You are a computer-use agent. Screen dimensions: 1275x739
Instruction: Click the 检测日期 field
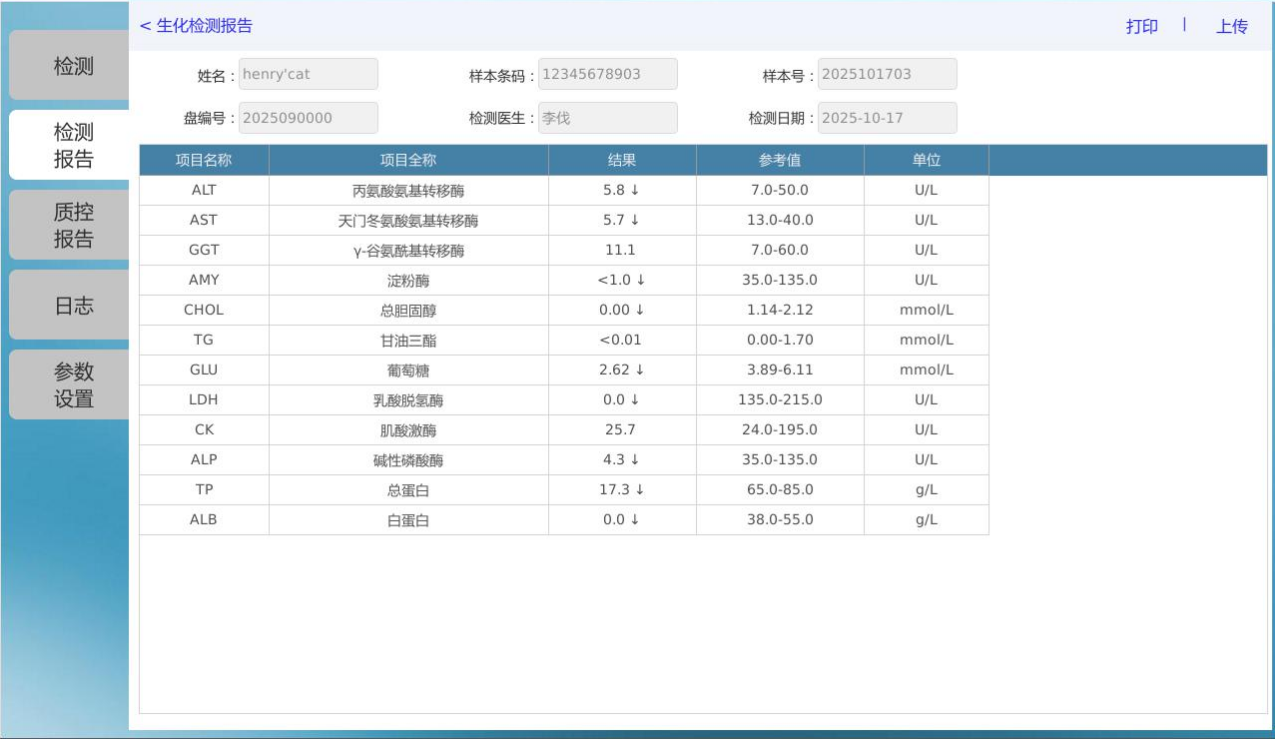click(x=886, y=118)
